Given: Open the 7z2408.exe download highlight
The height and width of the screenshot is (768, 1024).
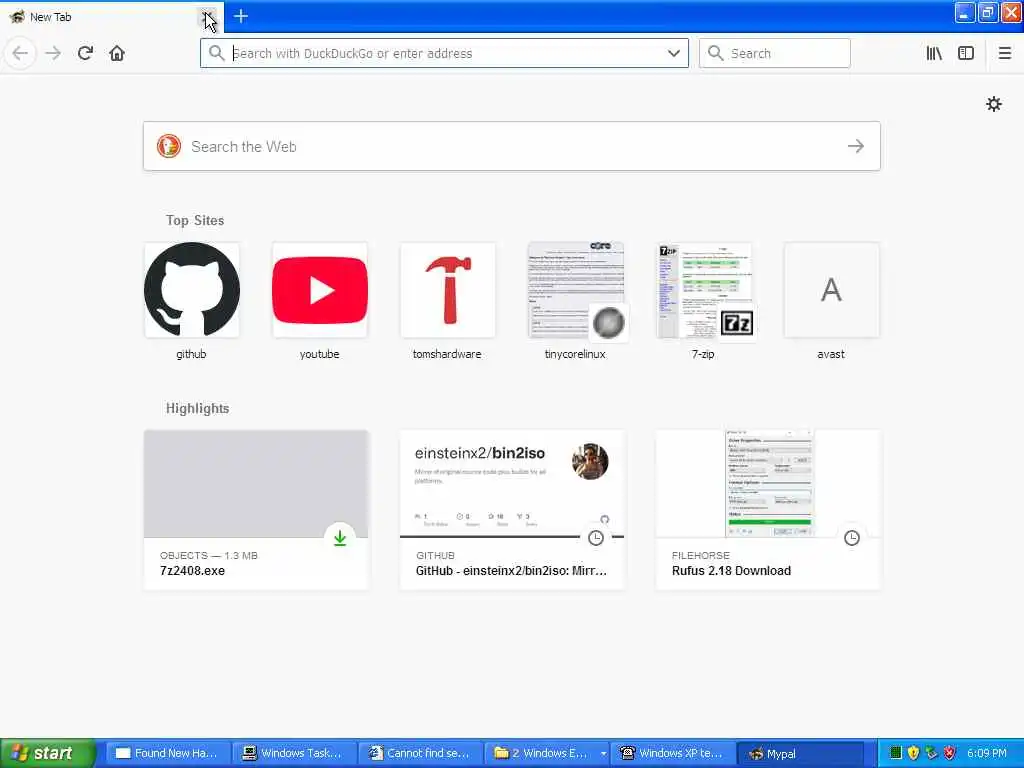Looking at the screenshot, I should pos(256,509).
